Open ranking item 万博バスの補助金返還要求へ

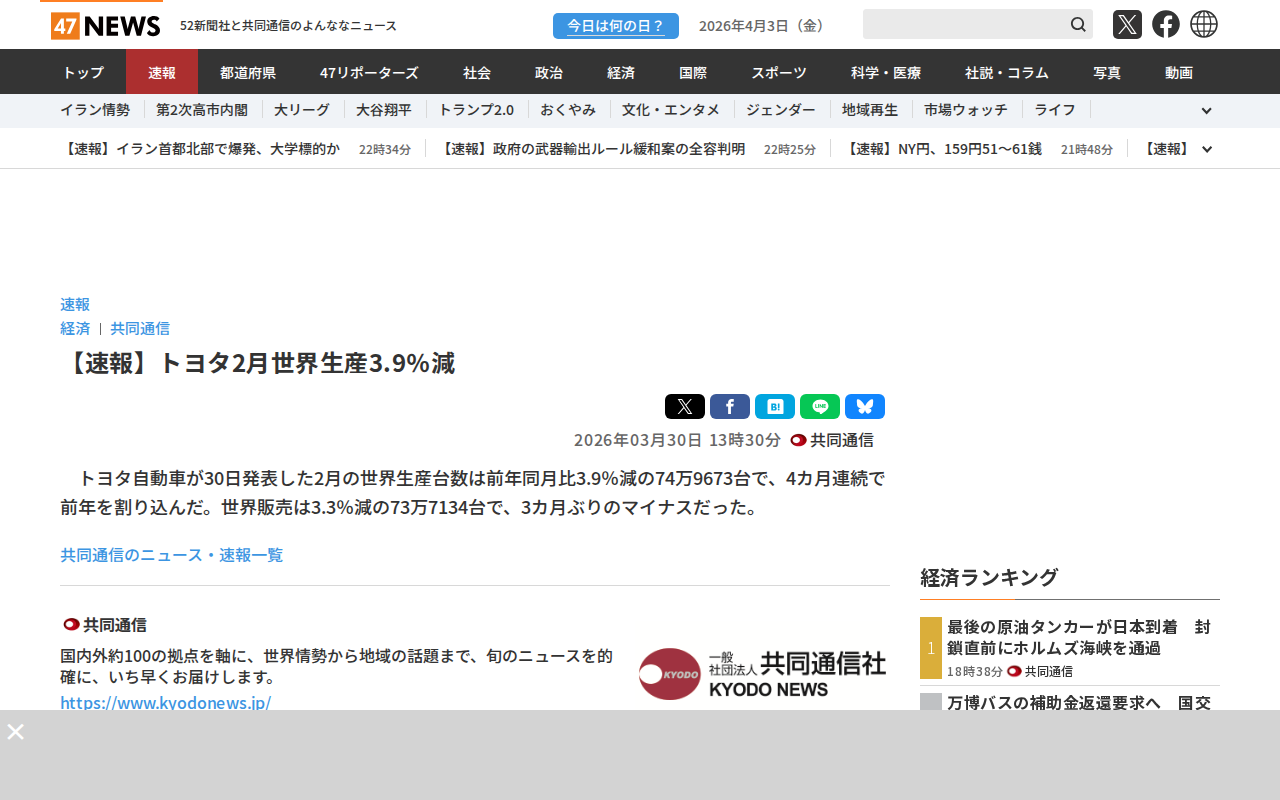(1079, 702)
